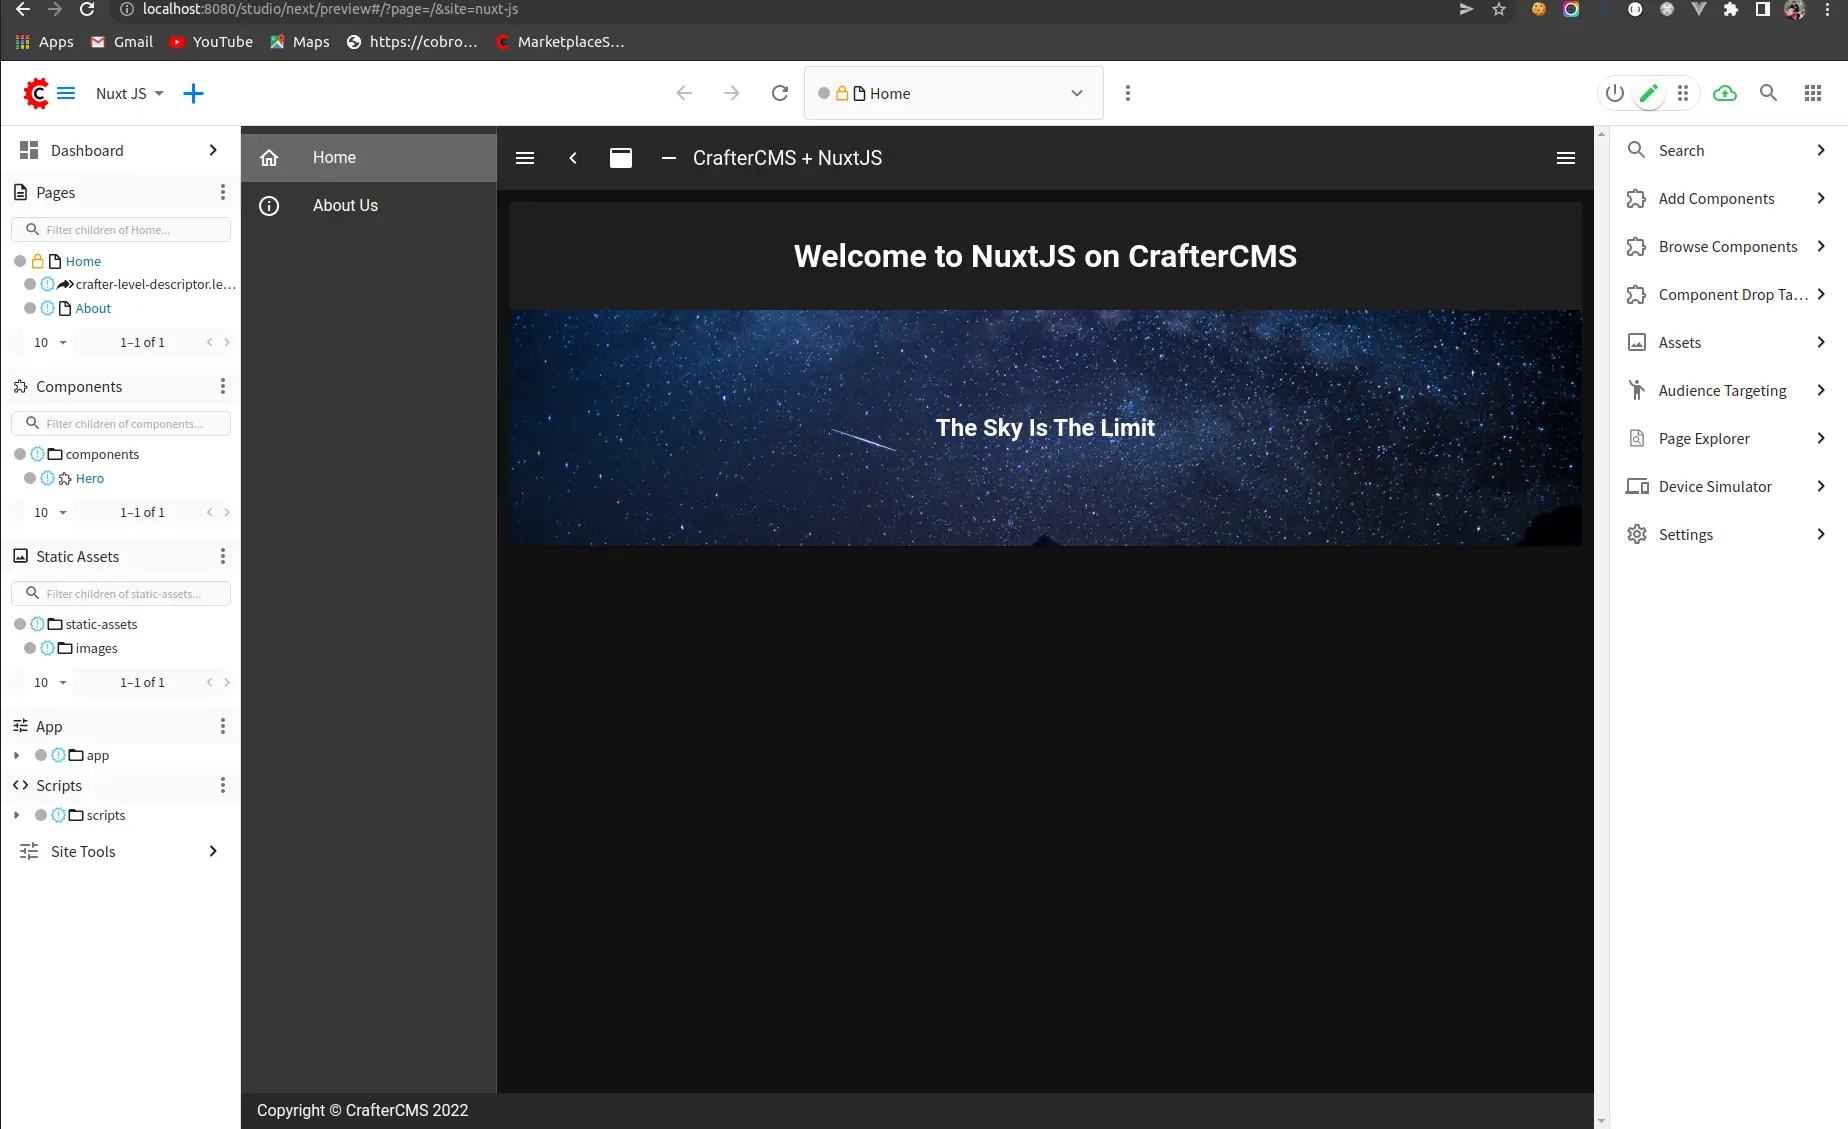Open the toolbar search magnifier icon

click(1768, 93)
